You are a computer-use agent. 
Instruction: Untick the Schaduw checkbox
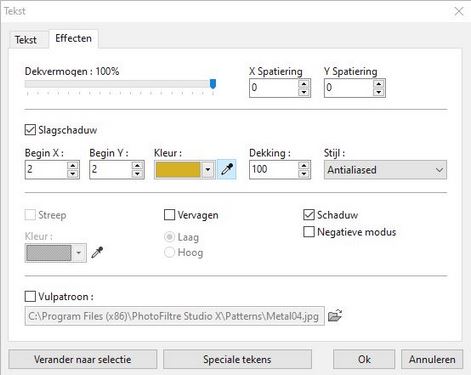pyautogui.click(x=309, y=215)
